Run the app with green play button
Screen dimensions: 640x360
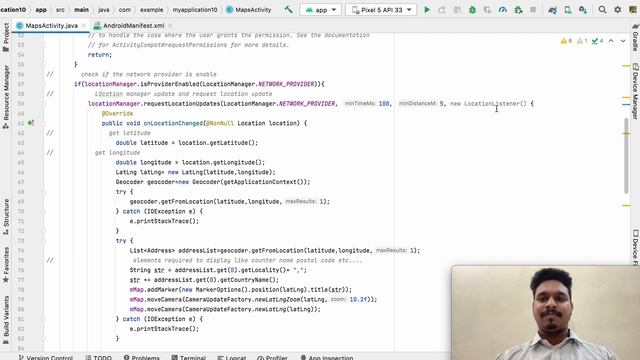(x=427, y=9)
